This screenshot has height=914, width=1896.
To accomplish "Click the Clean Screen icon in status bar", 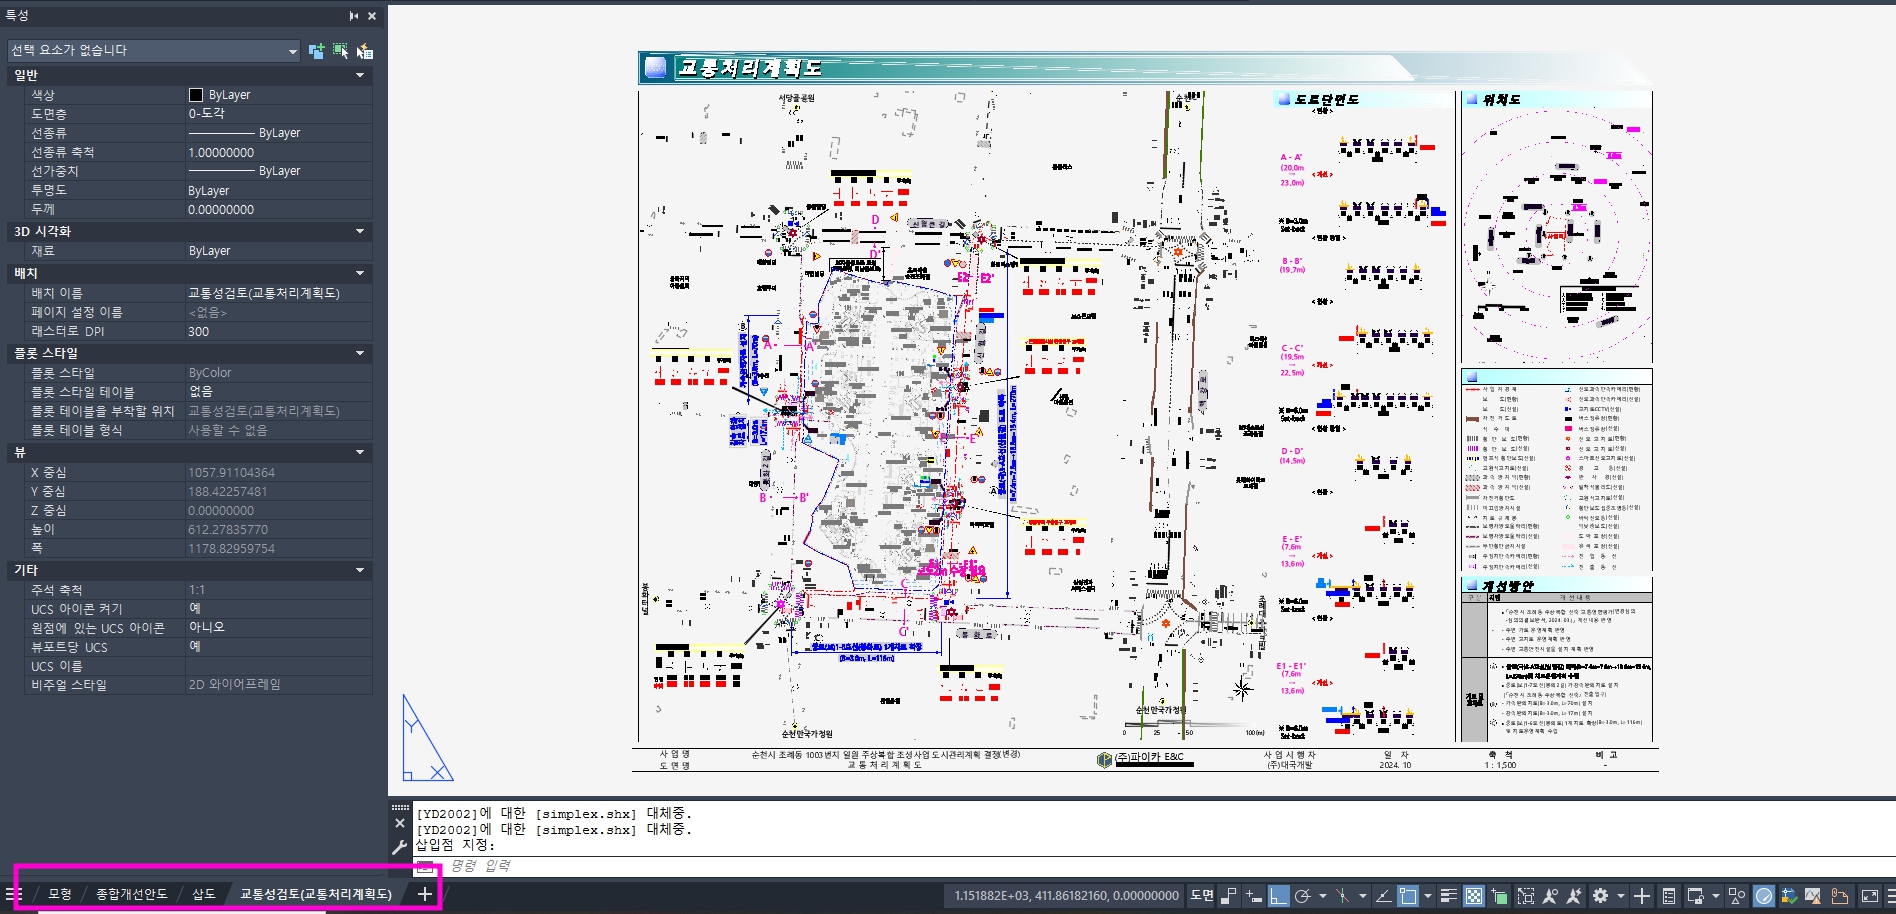I will (1870, 896).
